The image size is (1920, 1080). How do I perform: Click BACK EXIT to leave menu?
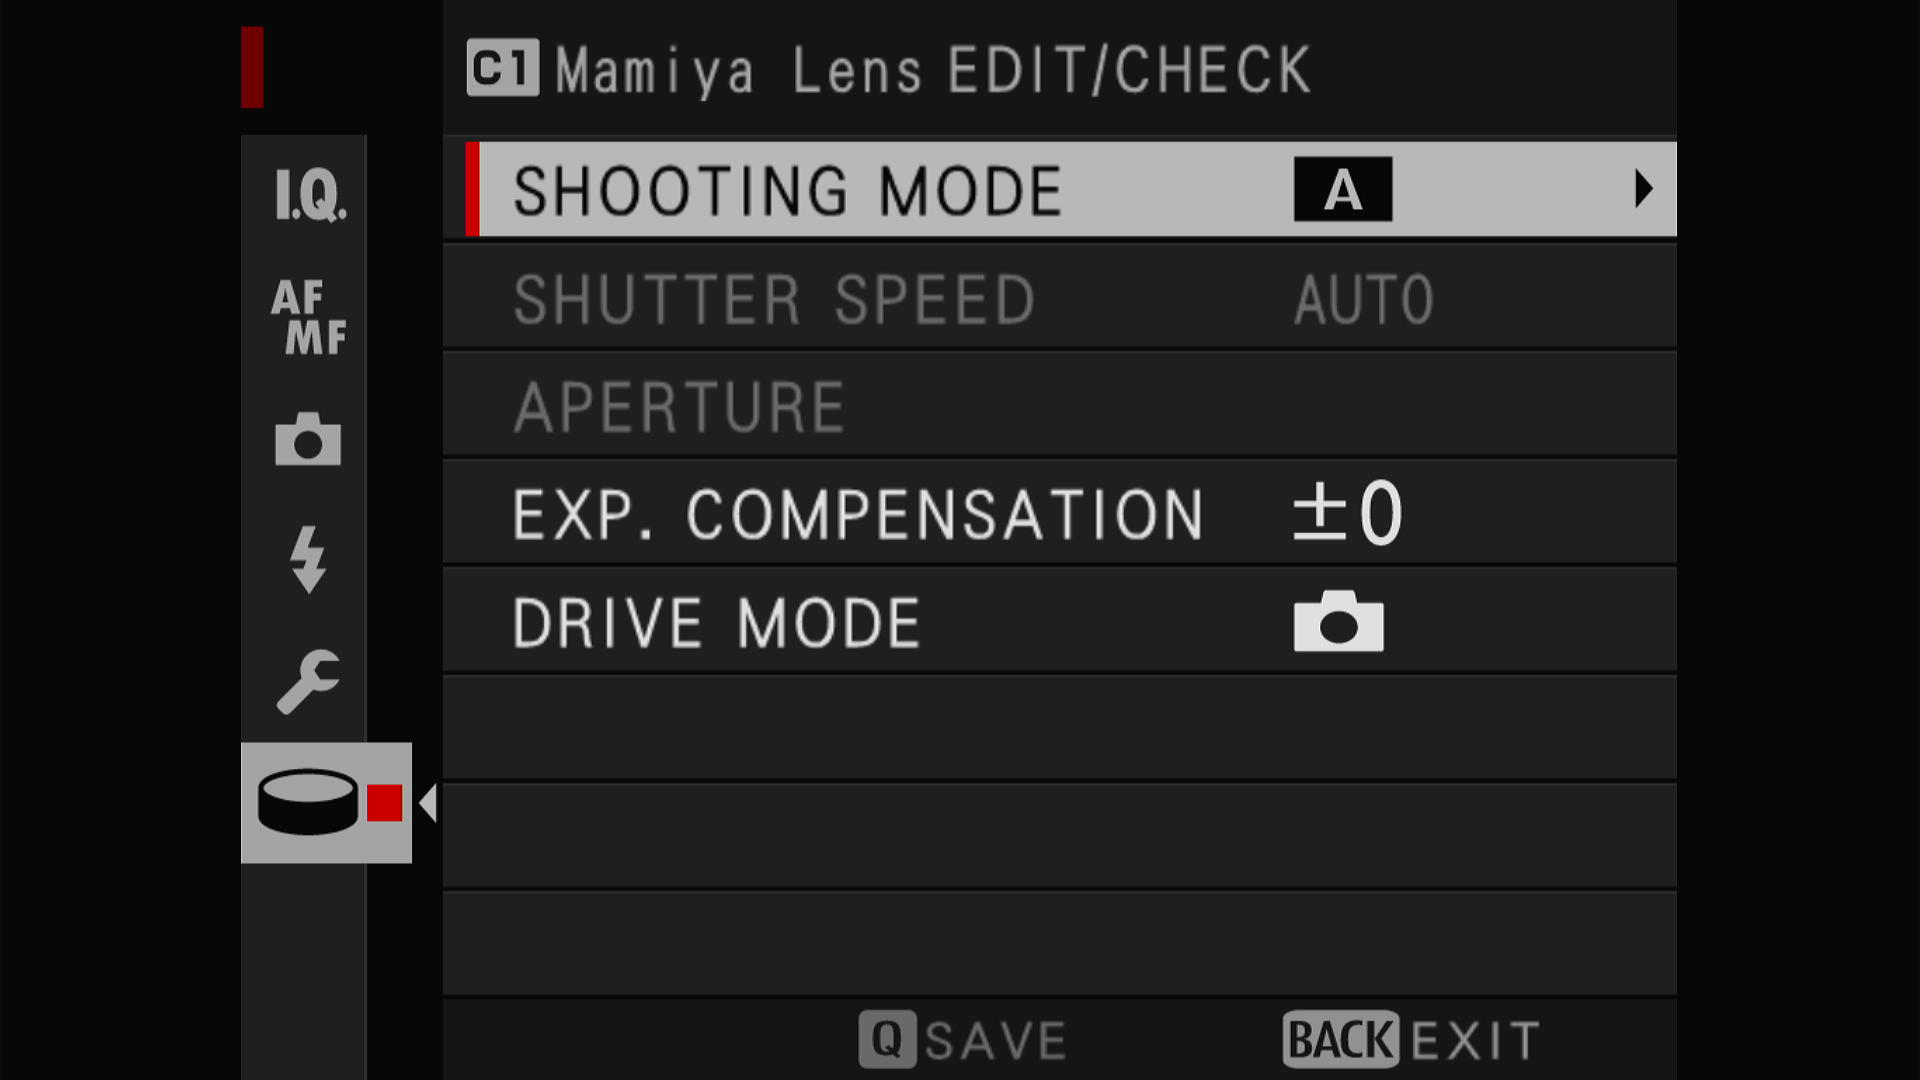click(1411, 1040)
